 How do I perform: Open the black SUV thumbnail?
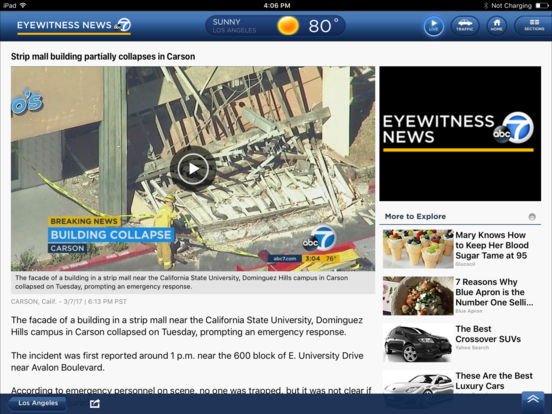[418, 343]
